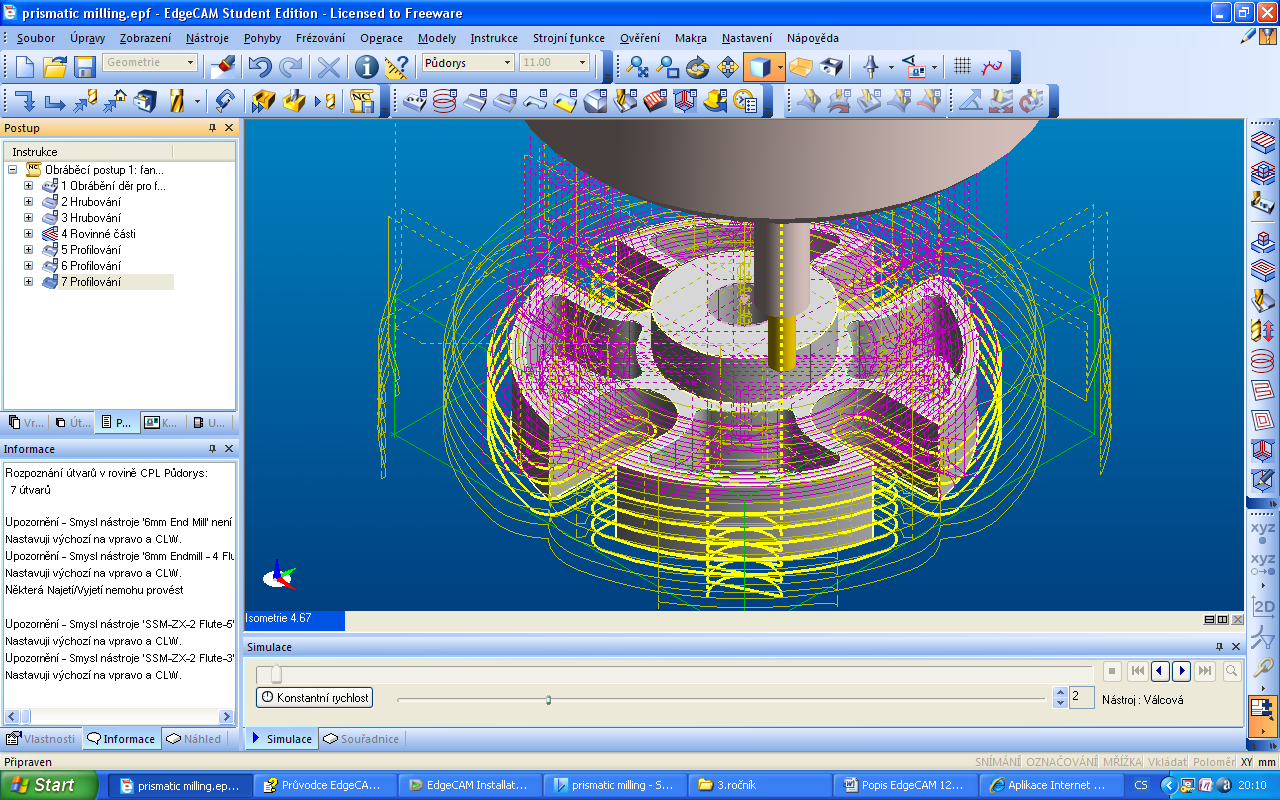Expand instruction 7 Profilování
The image size is (1280, 800).
pyautogui.click(x=28, y=282)
